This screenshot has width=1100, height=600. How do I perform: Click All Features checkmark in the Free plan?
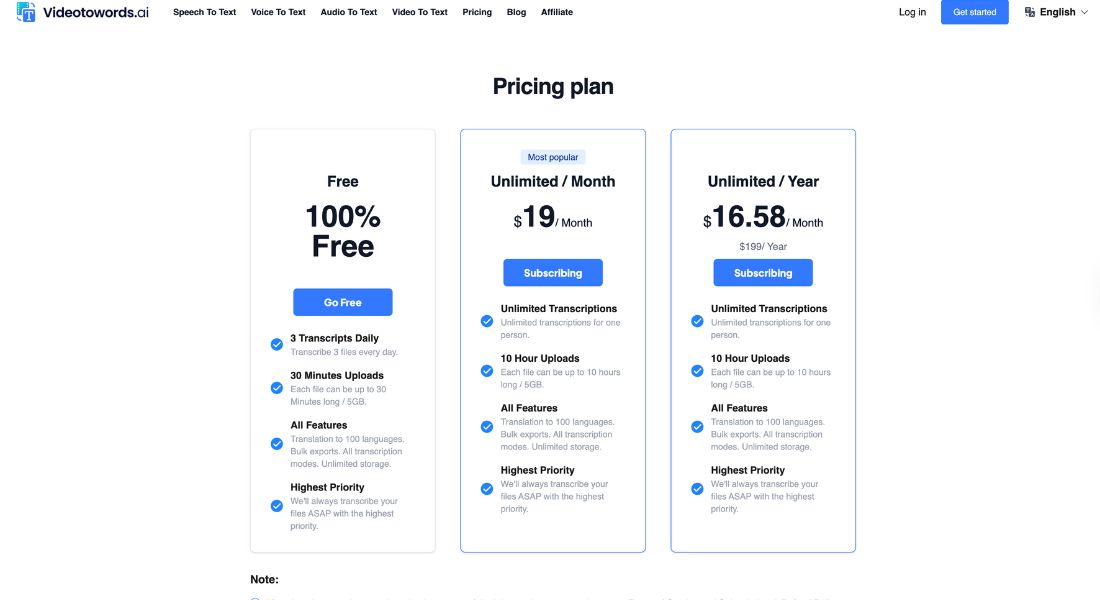click(x=276, y=444)
